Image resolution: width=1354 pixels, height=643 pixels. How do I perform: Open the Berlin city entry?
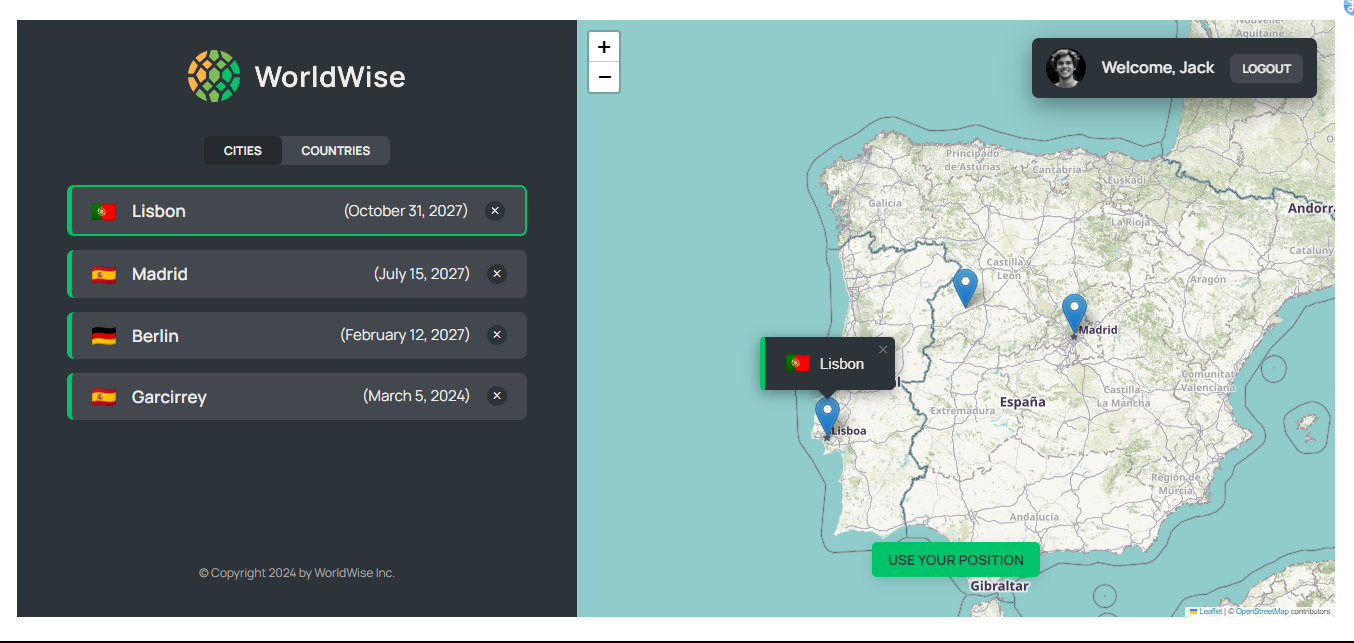(x=297, y=335)
